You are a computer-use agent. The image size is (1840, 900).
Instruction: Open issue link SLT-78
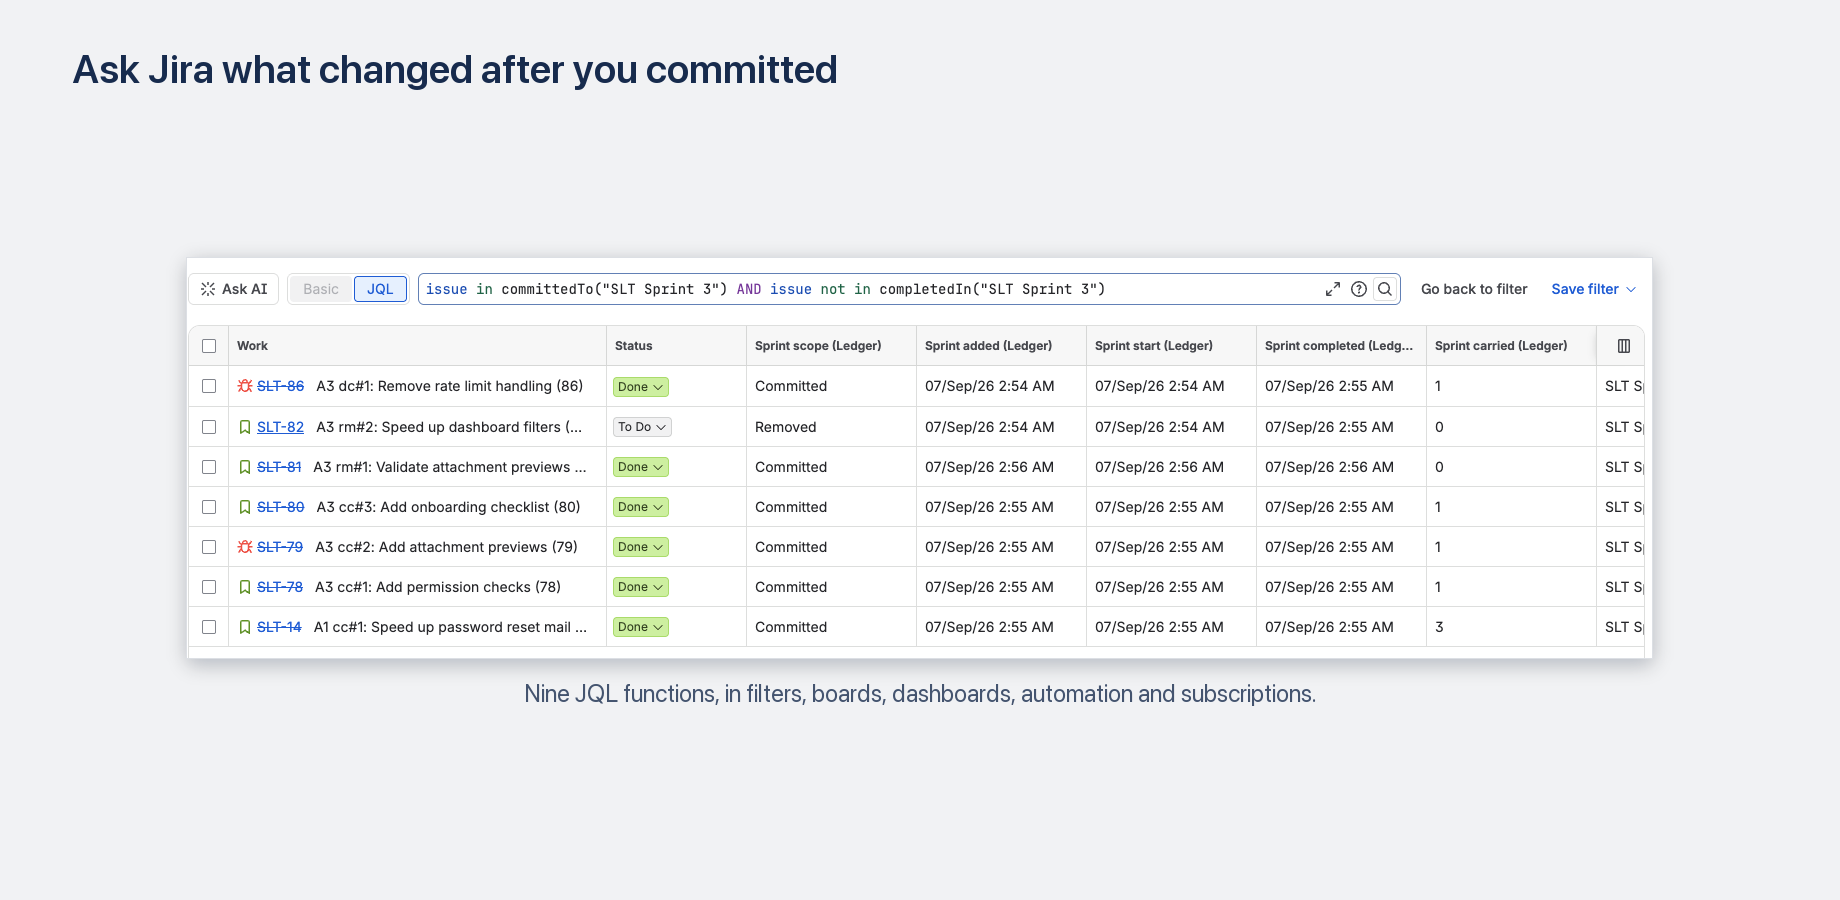(x=280, y=587)
